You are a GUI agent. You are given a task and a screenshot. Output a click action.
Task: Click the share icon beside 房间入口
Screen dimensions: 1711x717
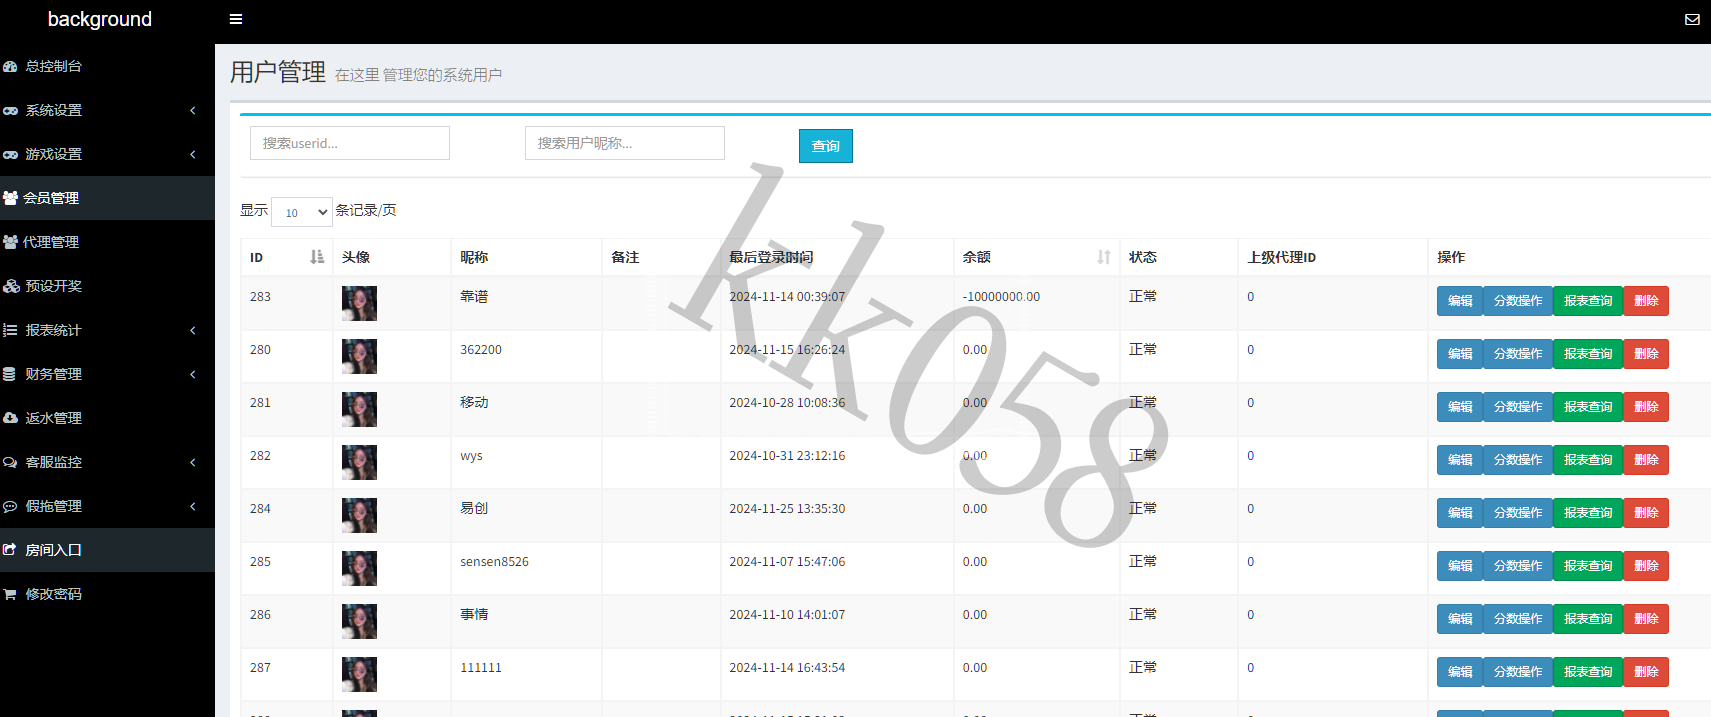click(x=10, y=550)
